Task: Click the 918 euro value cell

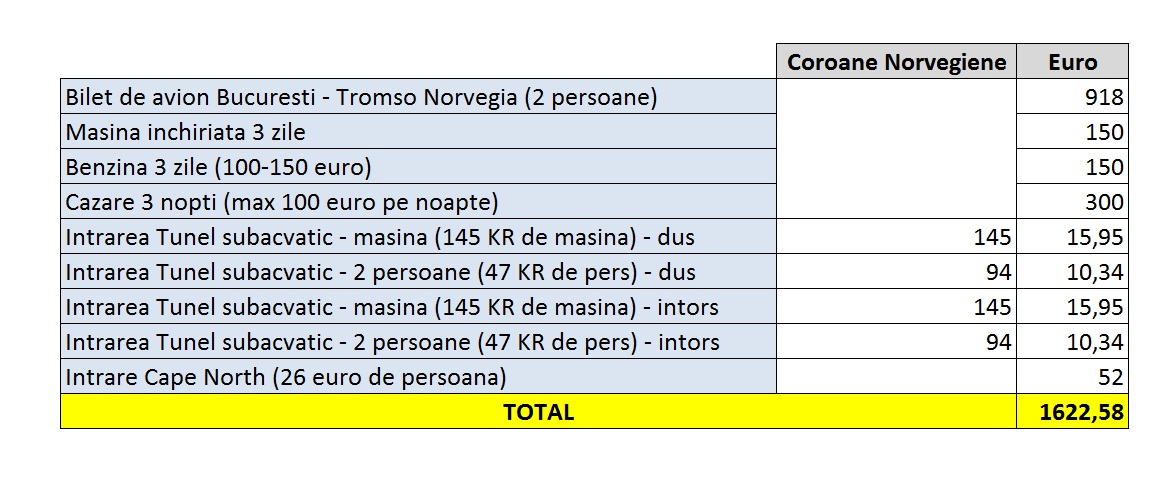Action: tap(1072, 97)
